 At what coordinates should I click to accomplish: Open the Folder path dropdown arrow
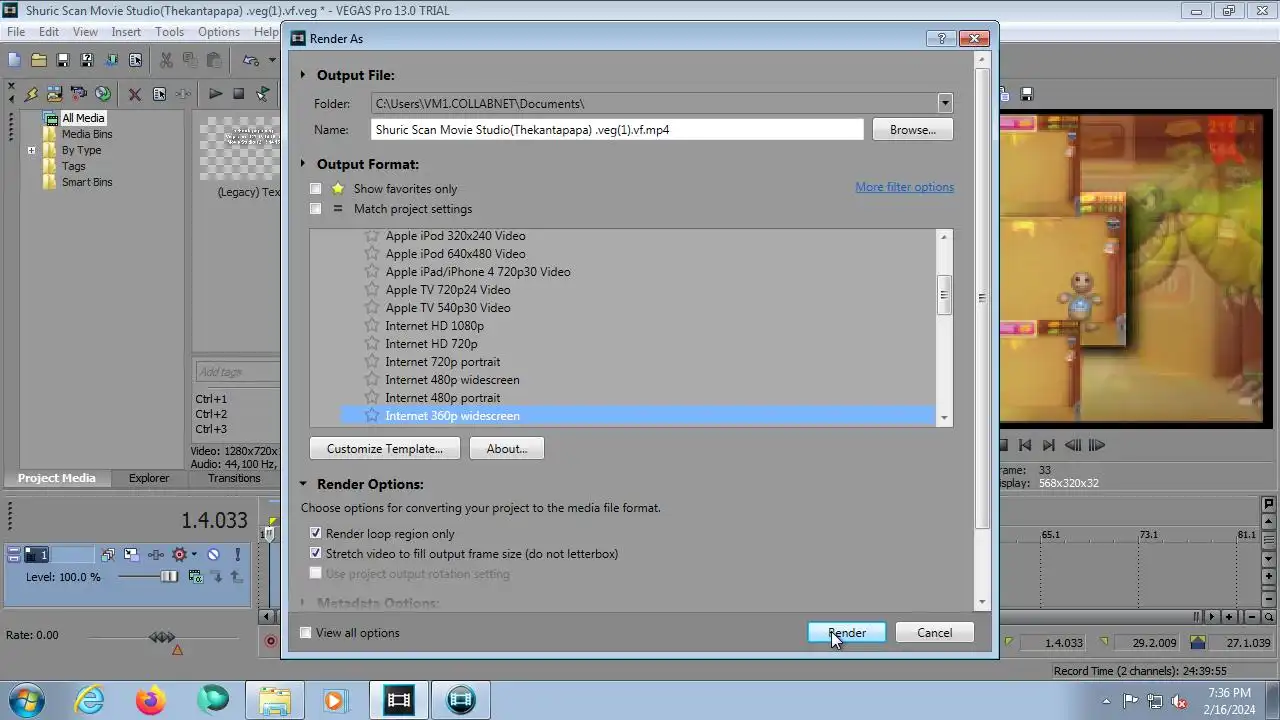(944, 103)
